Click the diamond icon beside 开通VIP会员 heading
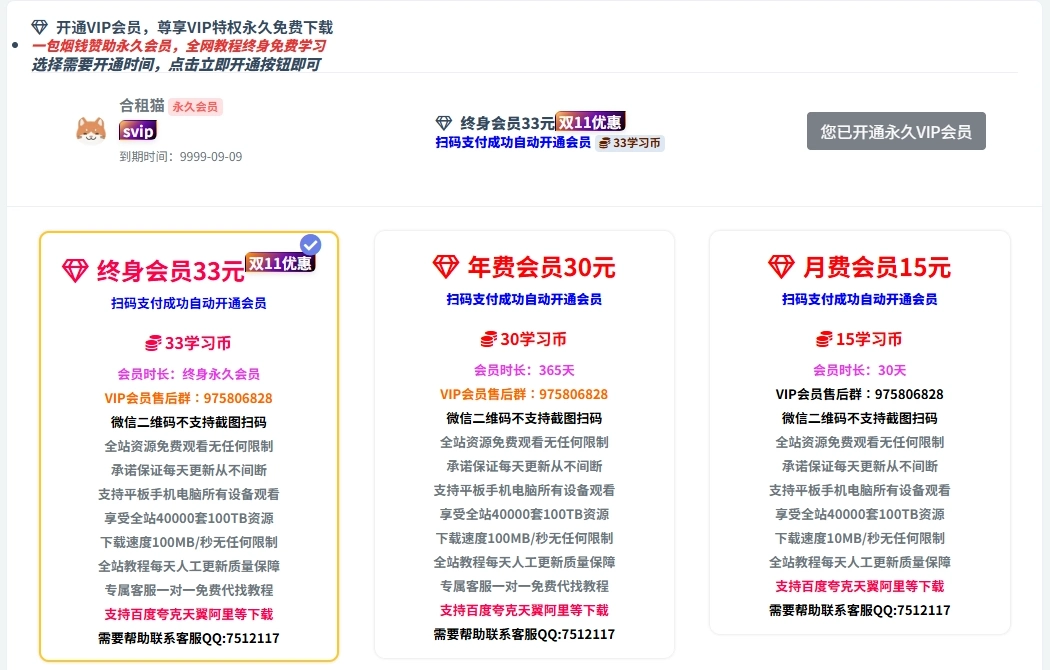This screenshot has width=1050, height=670. click(40, 27)
